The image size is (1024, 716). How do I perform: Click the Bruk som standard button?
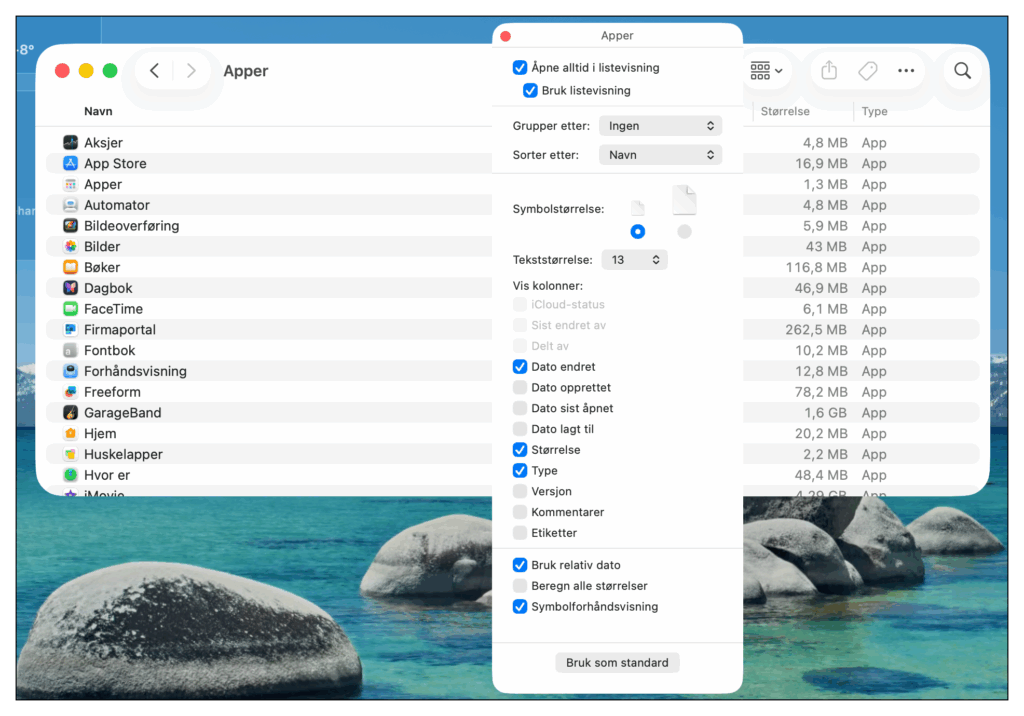617,662
